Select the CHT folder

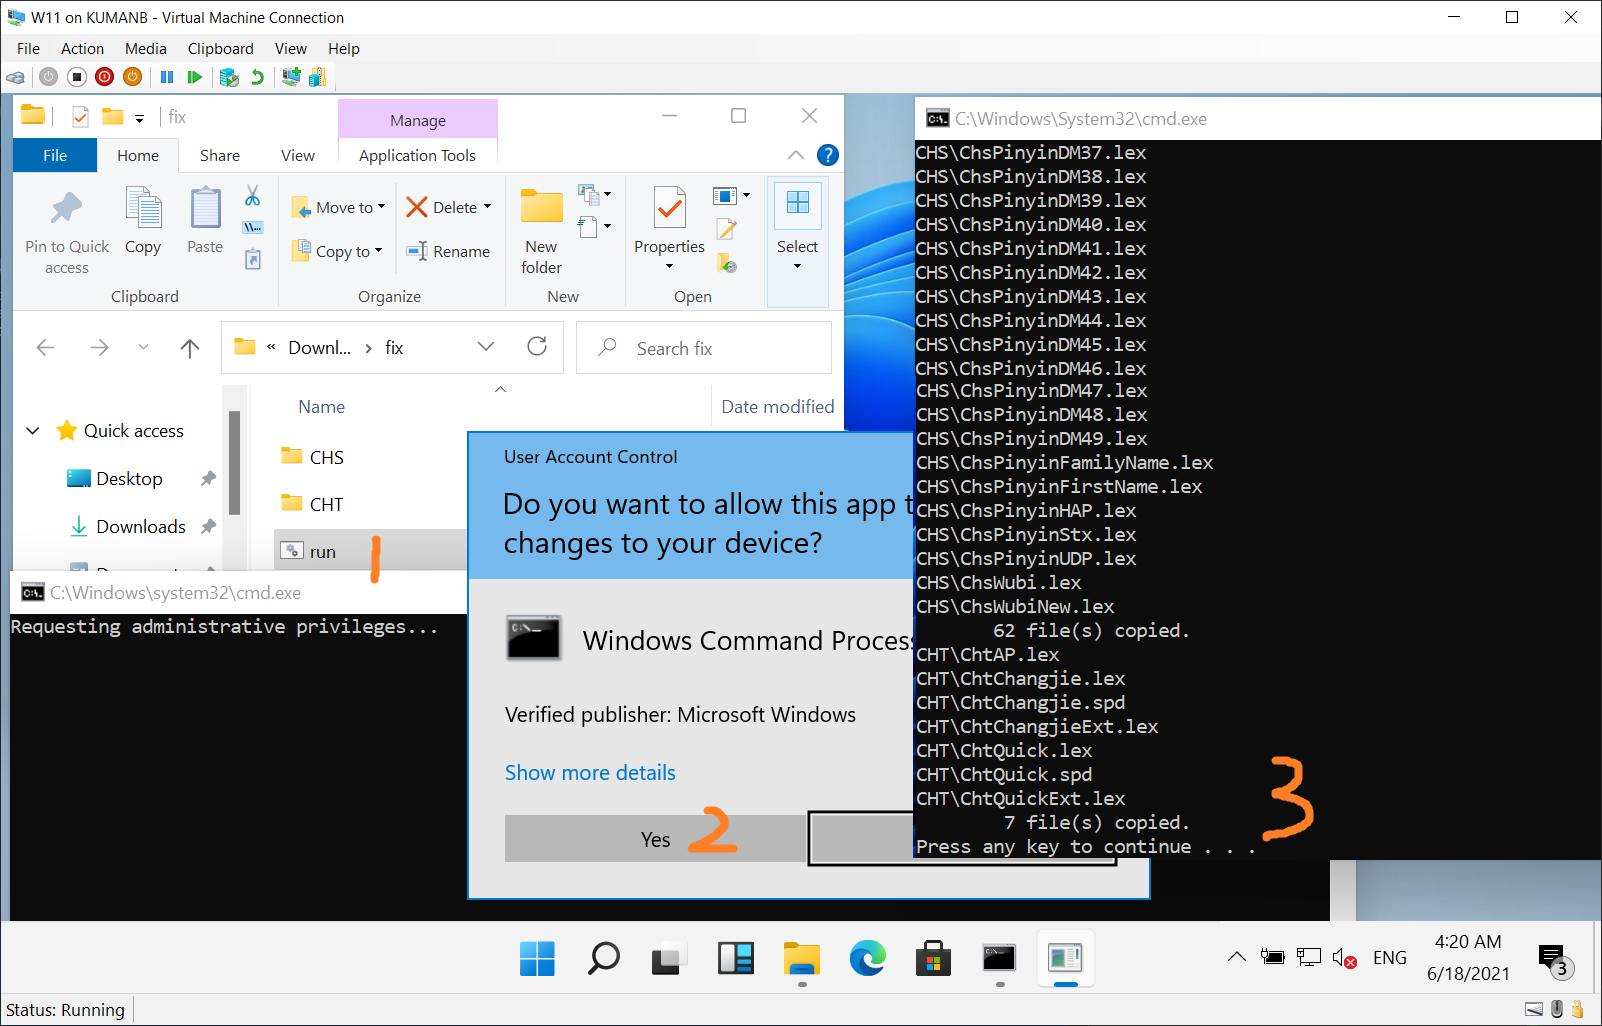coord(326,504)
